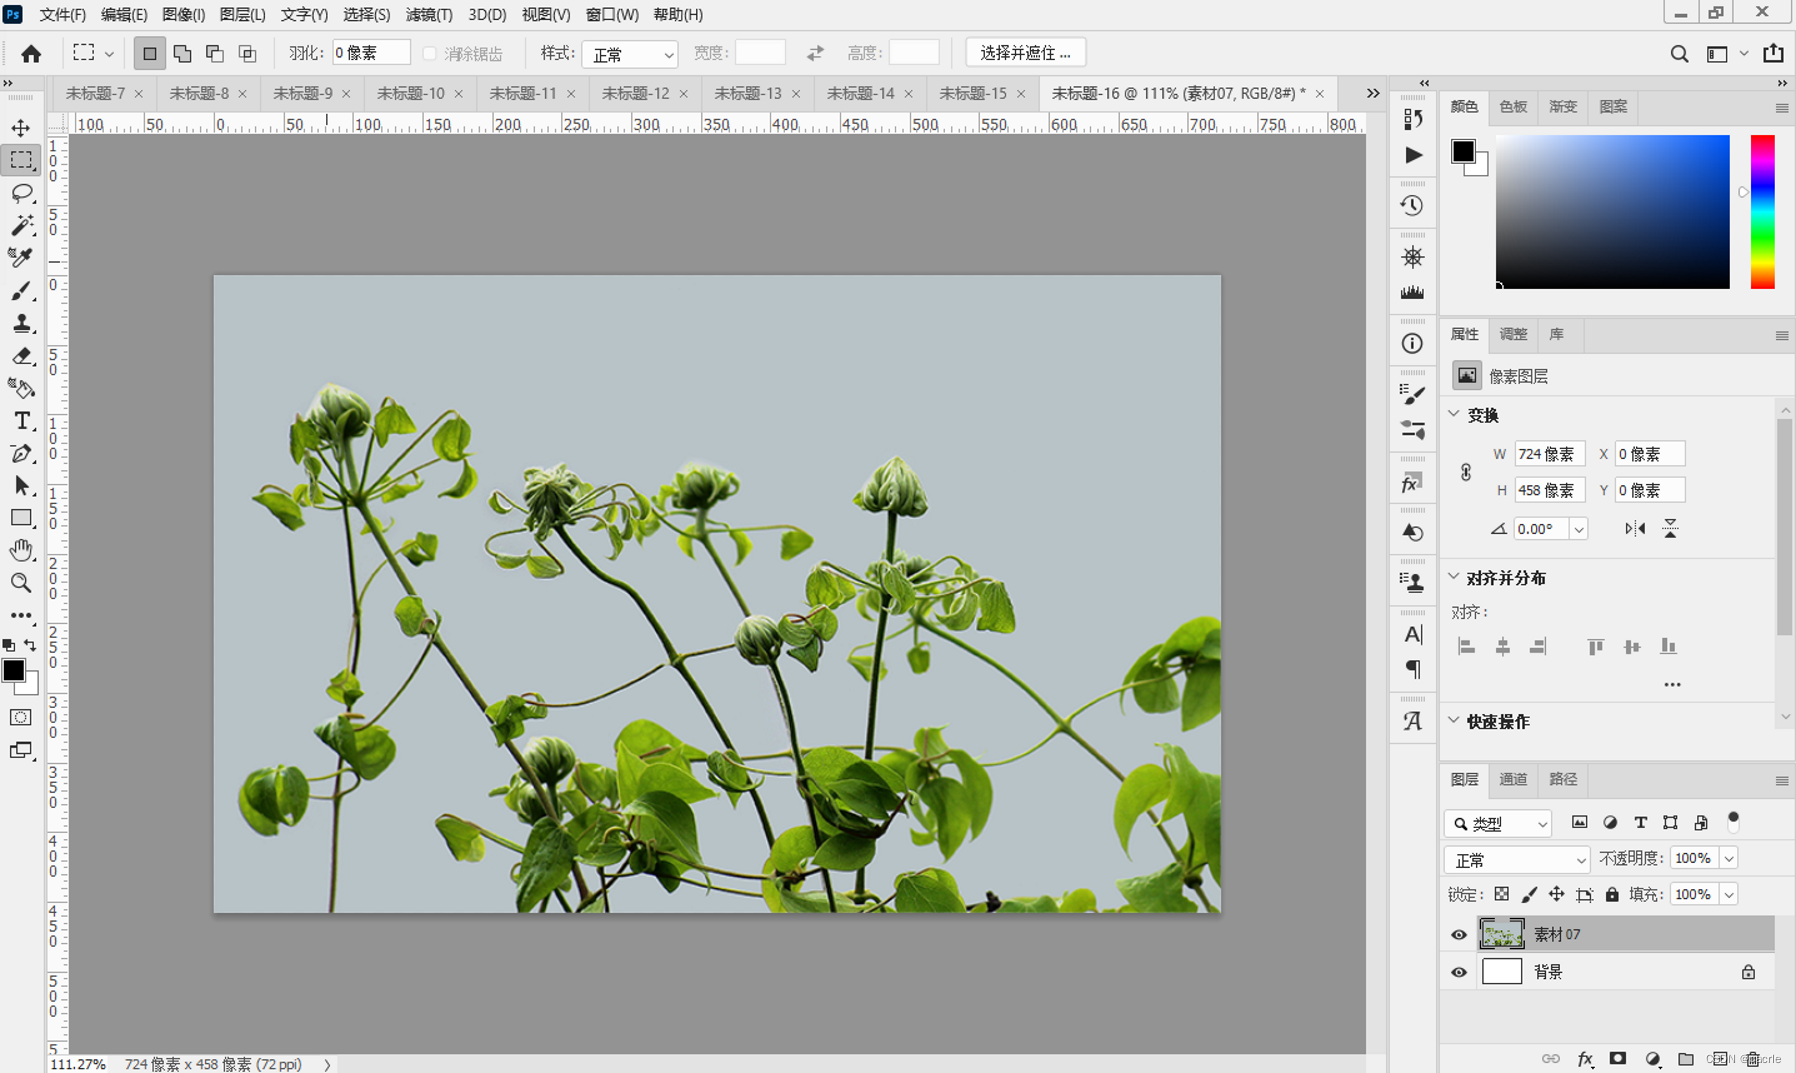Hide the 背景 layer
The height and width of the screenshot is (1073, 1796).
coord(1459,972)
